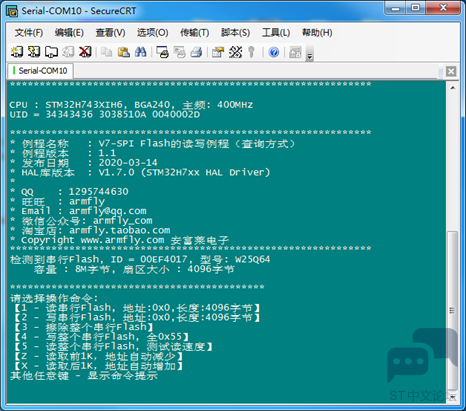Viewport: 466px width, 411px height.
Task: Click the 'CPU : STM32H743XIH6' line
Action: click(131, 105)
